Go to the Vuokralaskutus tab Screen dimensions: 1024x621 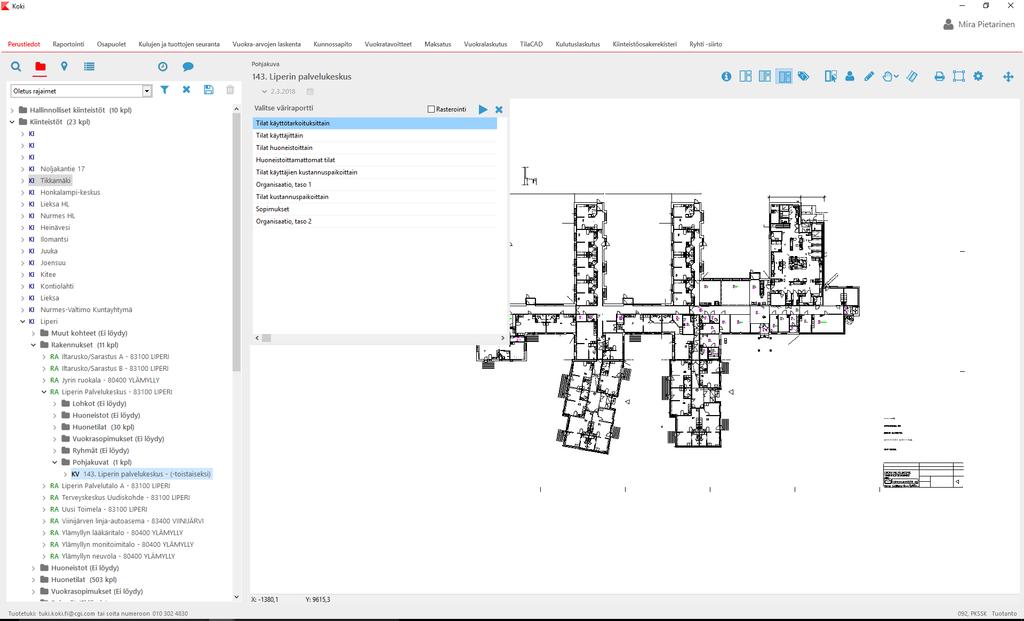485,44
